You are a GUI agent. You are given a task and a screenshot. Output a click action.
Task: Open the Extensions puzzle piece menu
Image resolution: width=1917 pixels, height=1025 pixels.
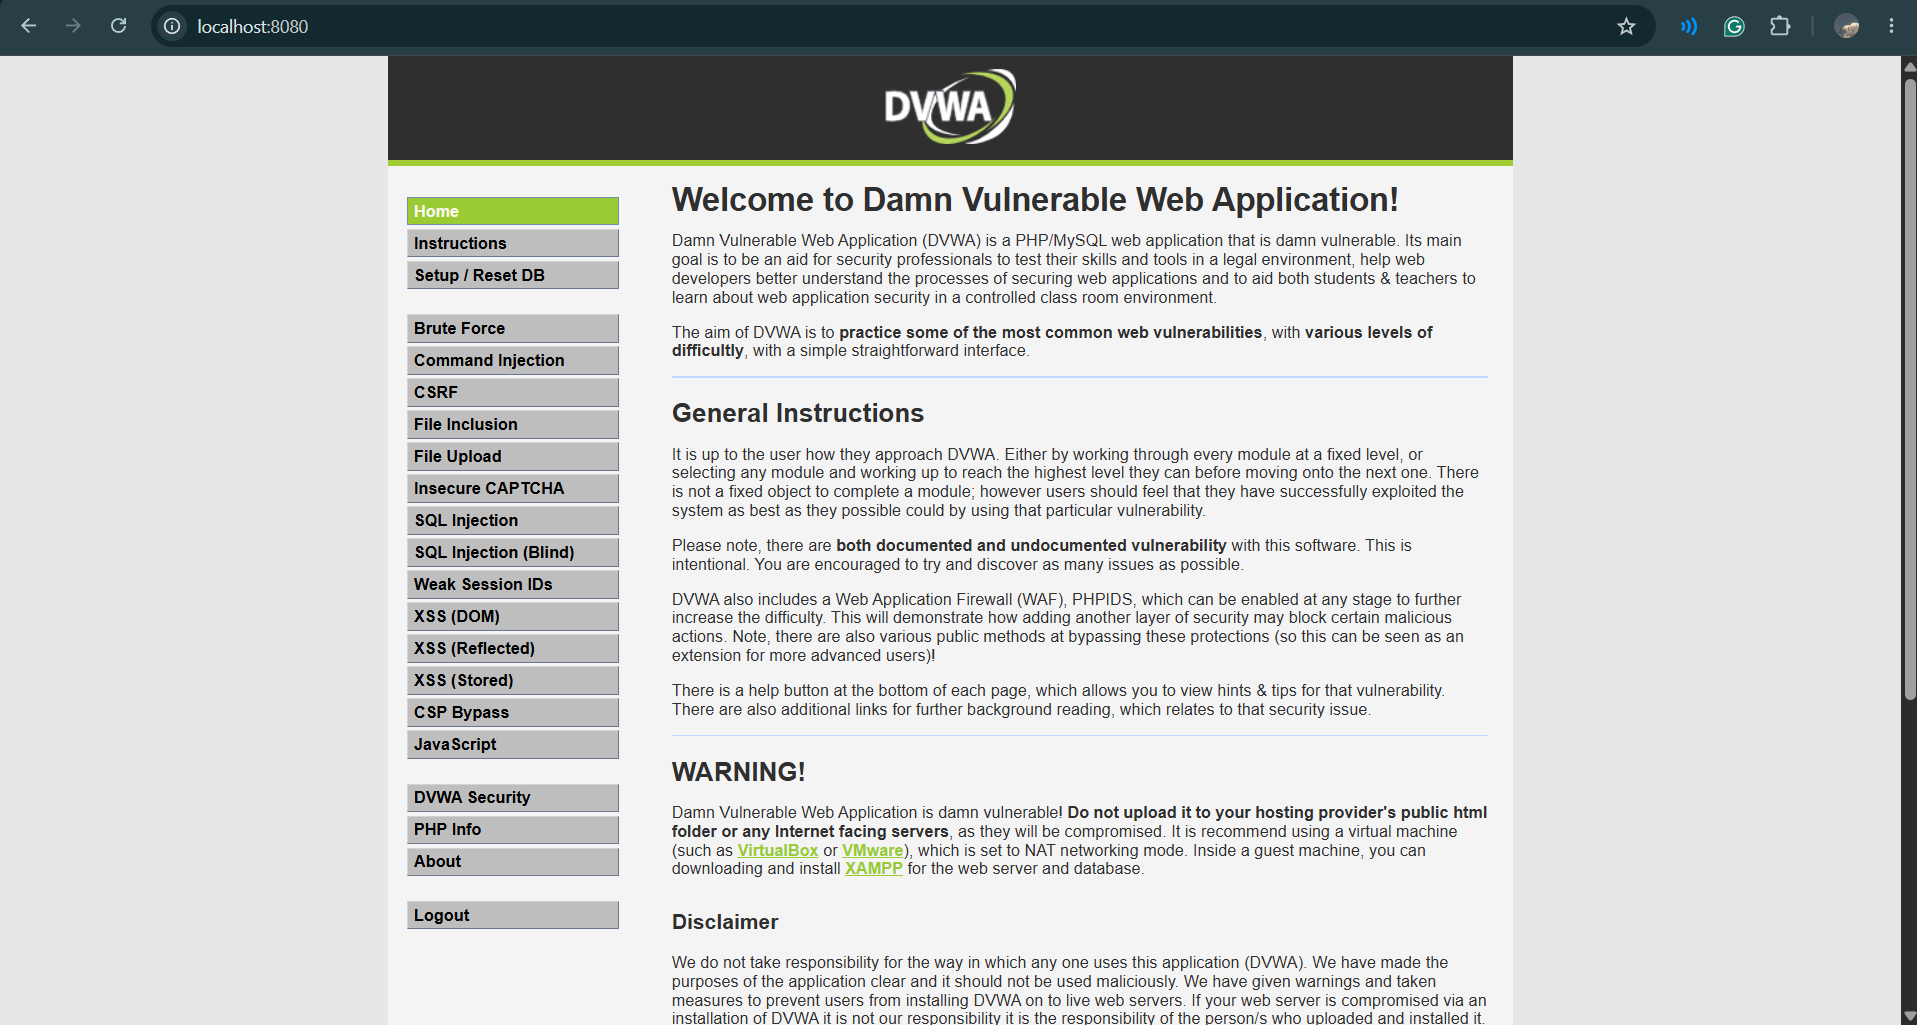tap(1780, 26)
